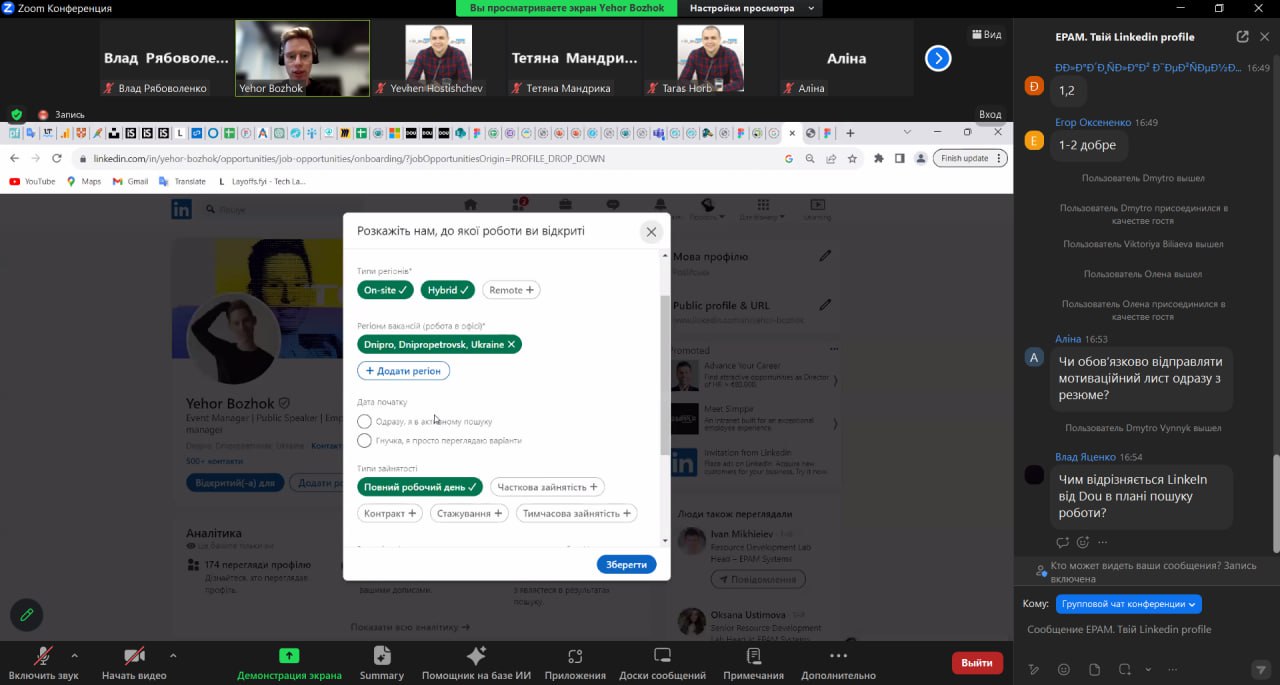Add Часткова зайнятість employment type
Image resolution: width=1280 pixels, height=685 pixels.
548,487
